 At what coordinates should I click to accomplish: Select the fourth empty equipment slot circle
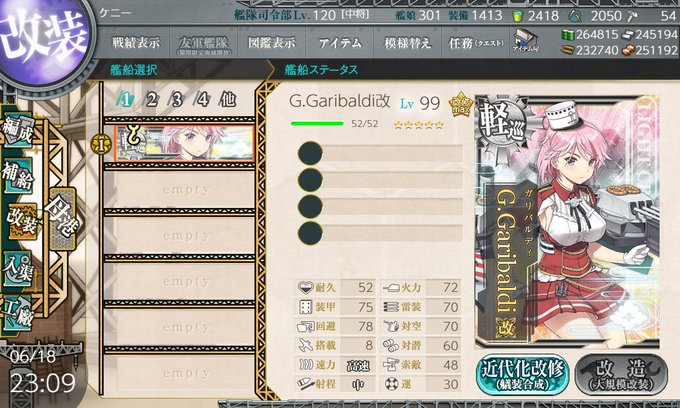pyautogui.click(x=310, y=233)
